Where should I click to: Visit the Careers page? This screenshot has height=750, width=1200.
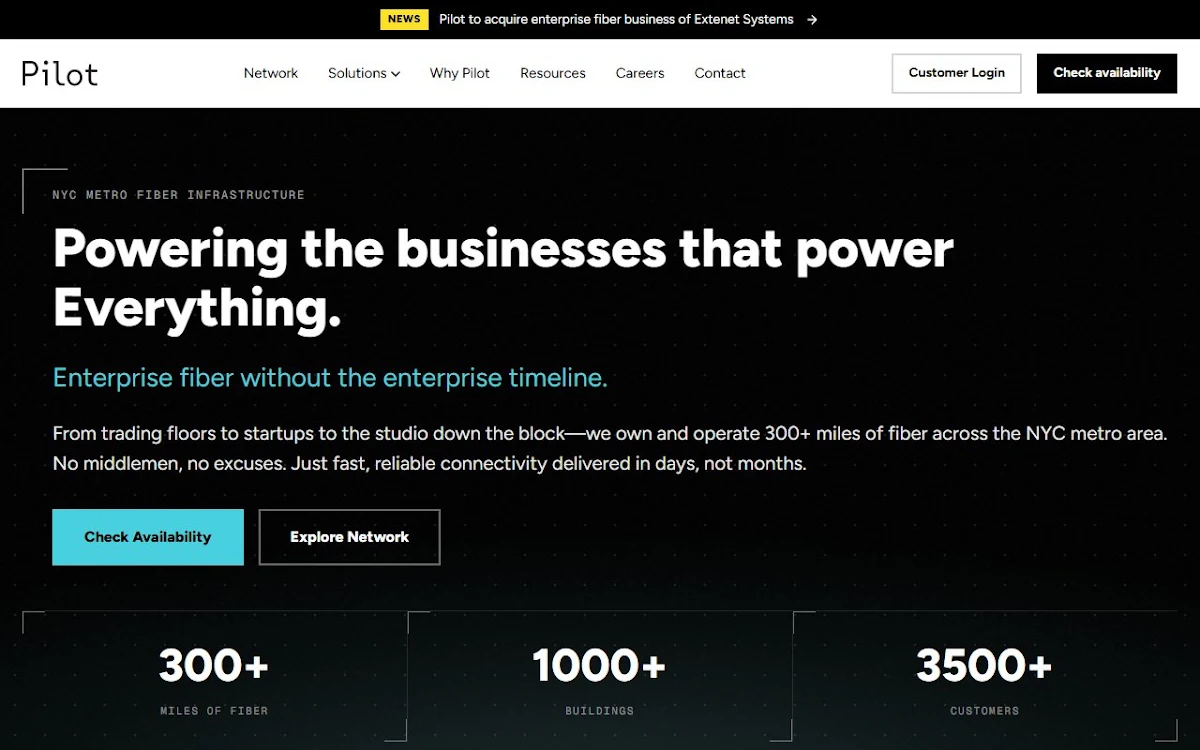click(640, 73)
